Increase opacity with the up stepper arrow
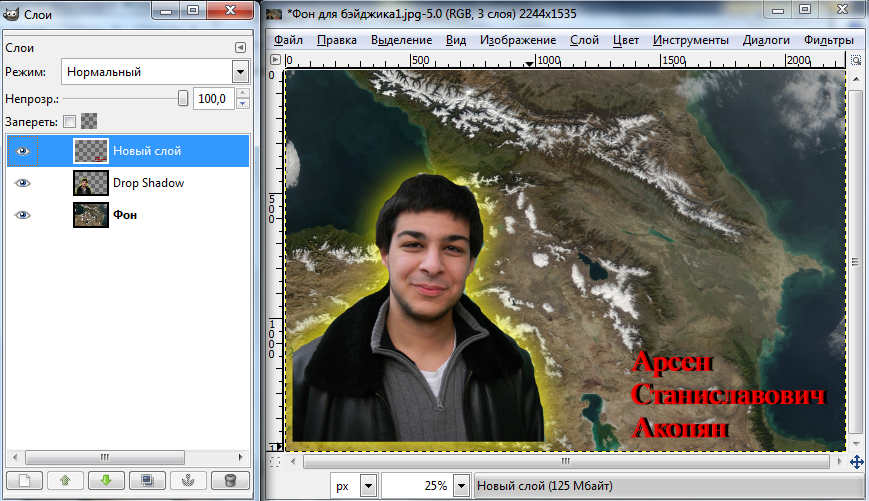 pyautogui.click(x=242, y=94)
